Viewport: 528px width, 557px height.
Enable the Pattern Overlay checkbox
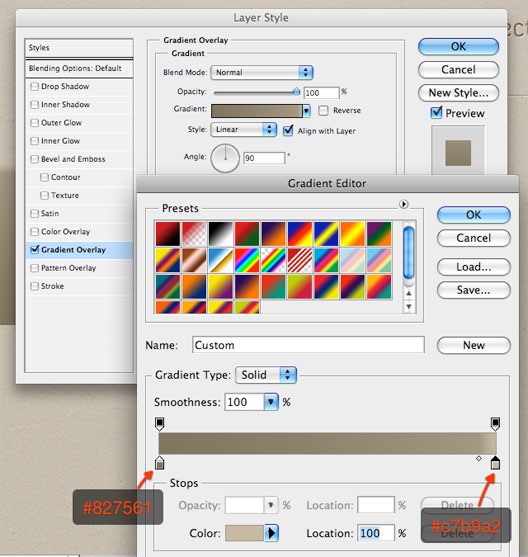(x=34, y=268)
